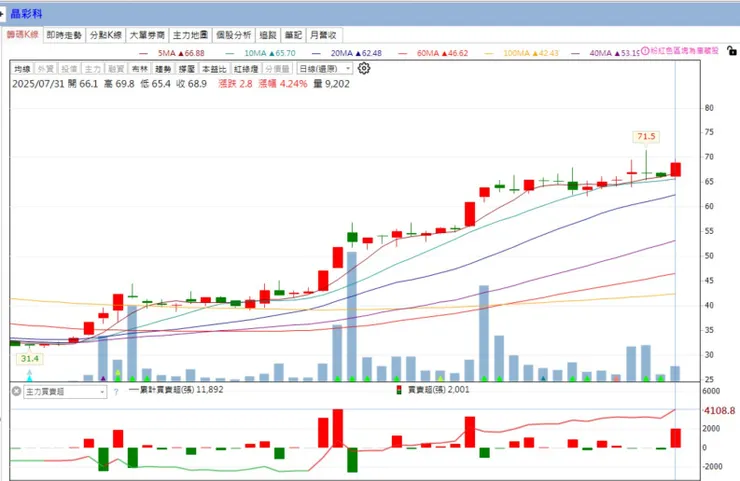Open the chart settings gear icon

(364, 68)
